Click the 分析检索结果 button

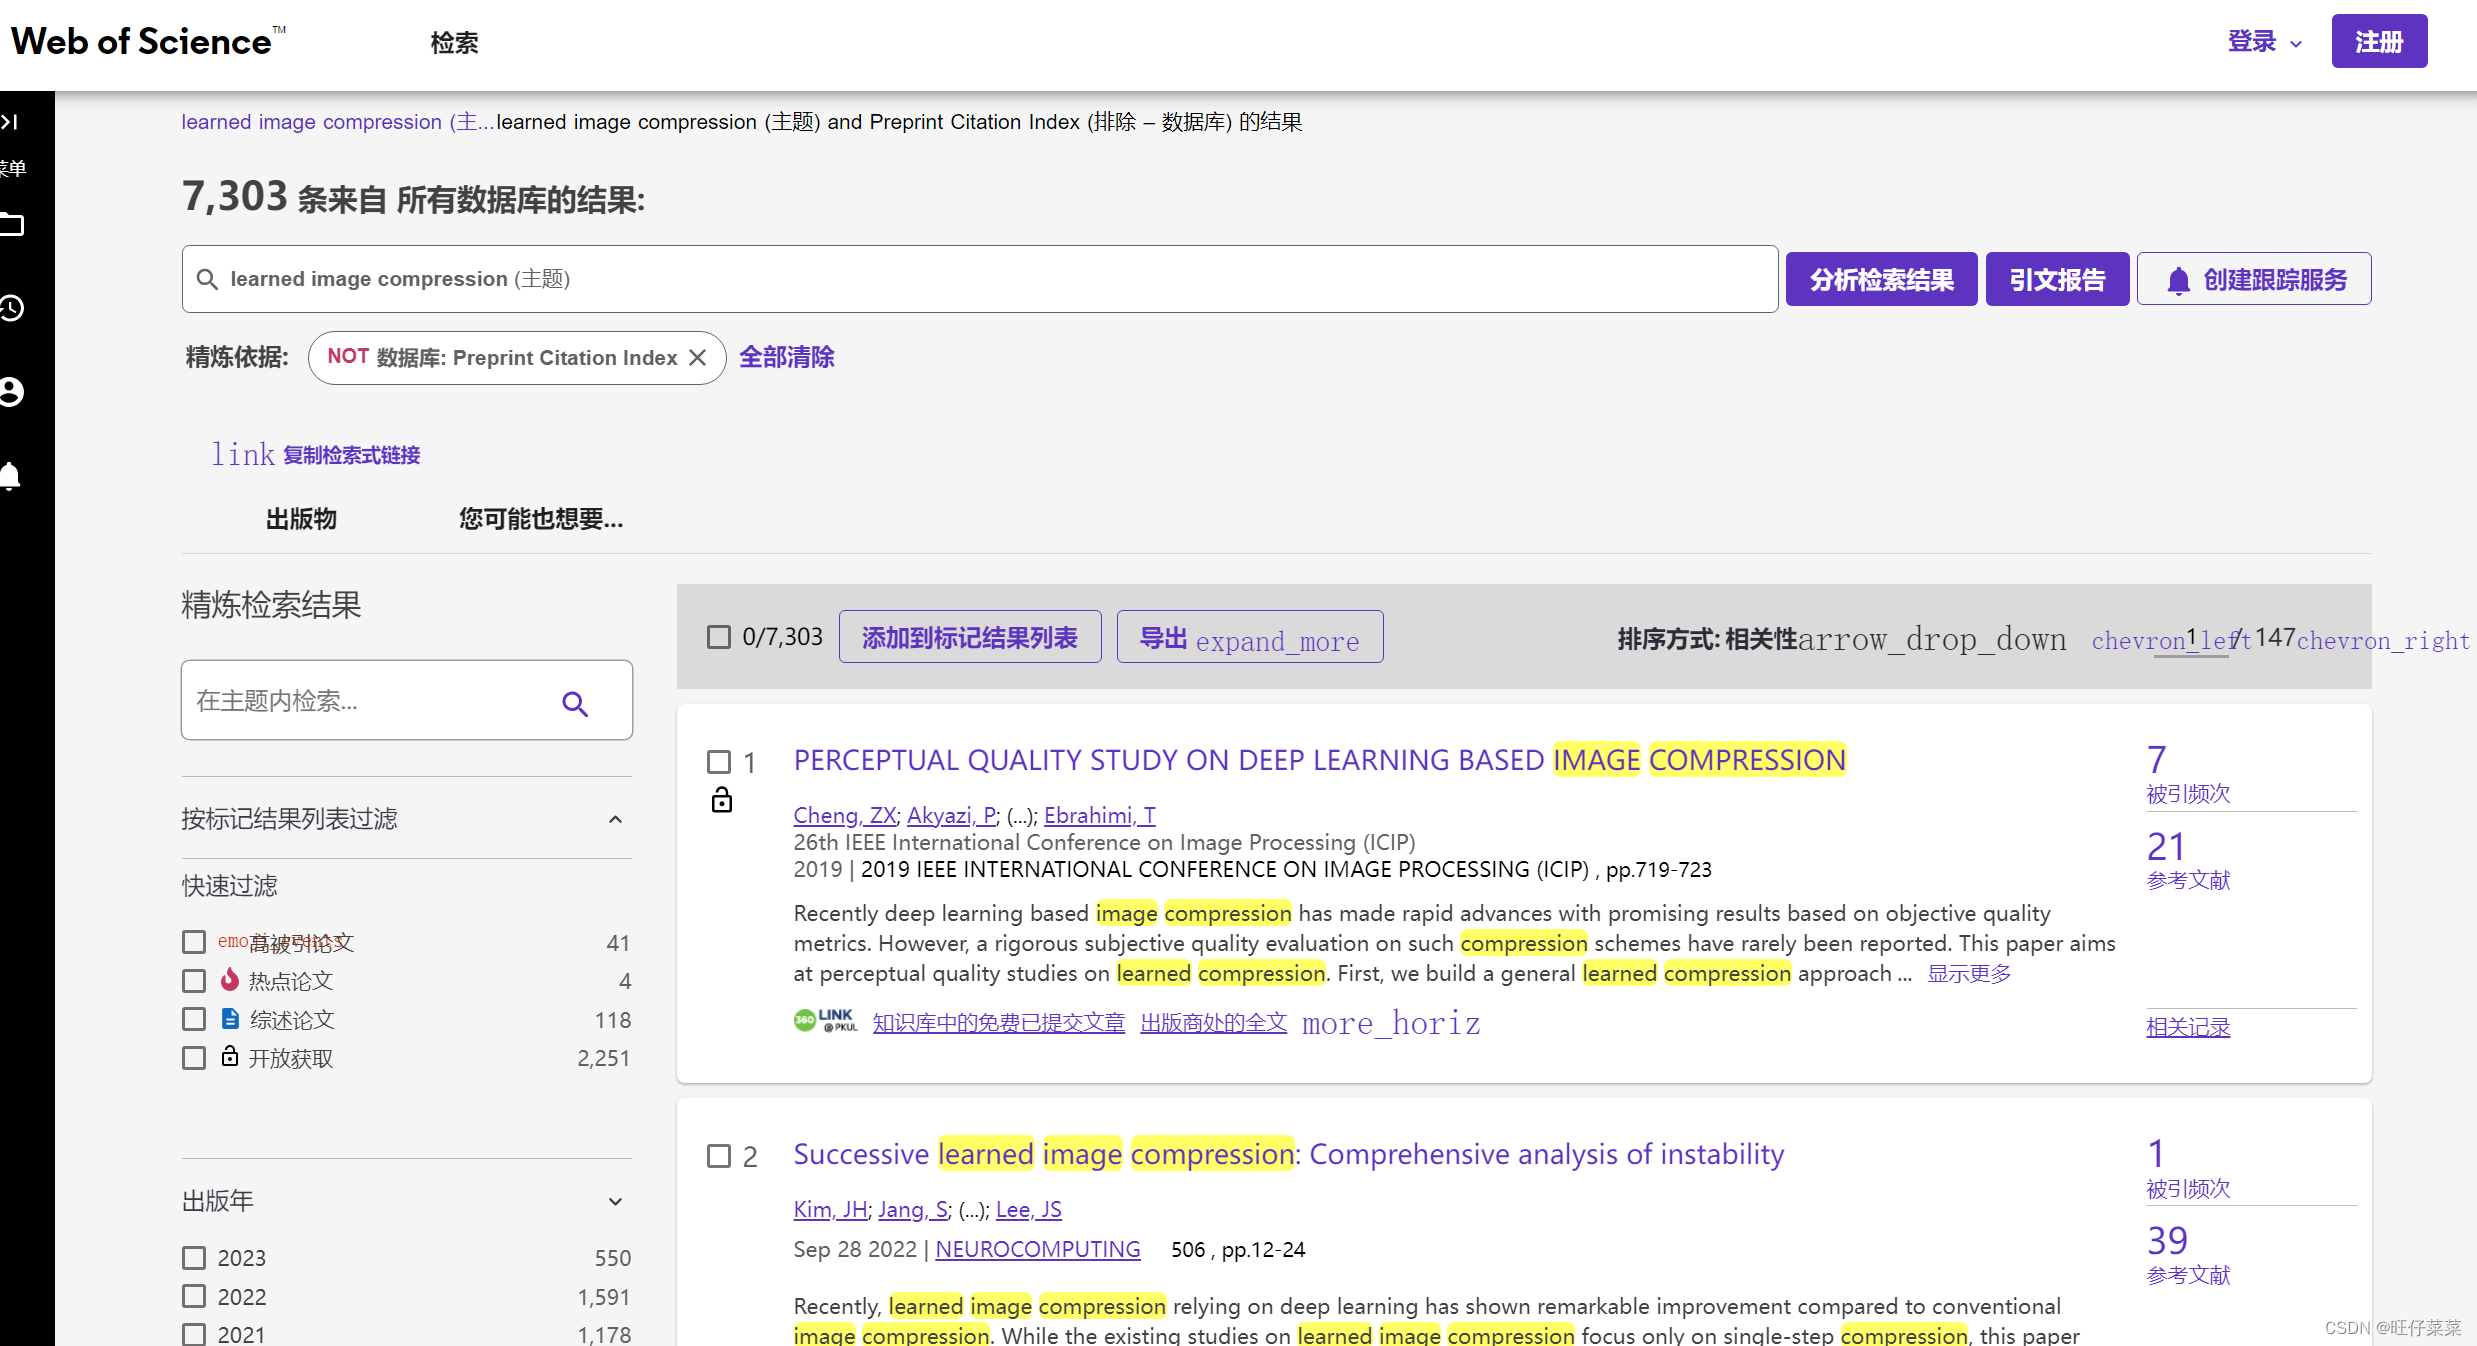(x=1880, y=279)
